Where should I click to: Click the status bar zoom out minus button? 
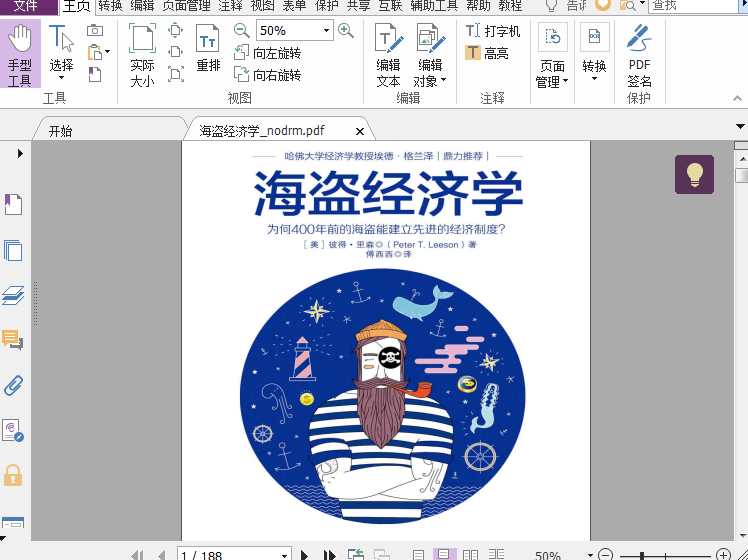(605, 555)
